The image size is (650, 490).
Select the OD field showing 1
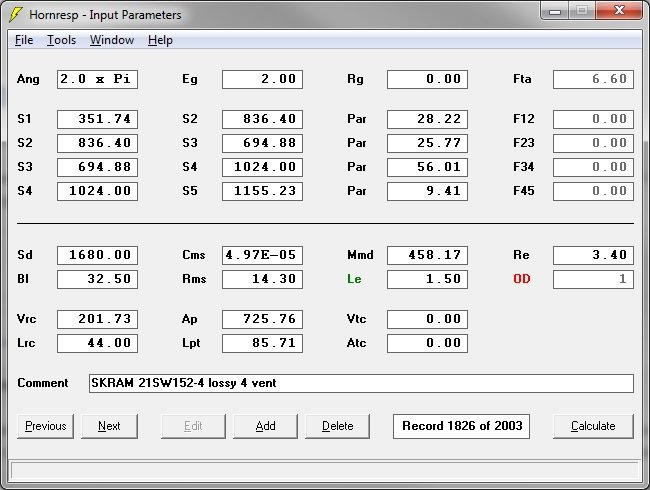[x=593, y=279]
